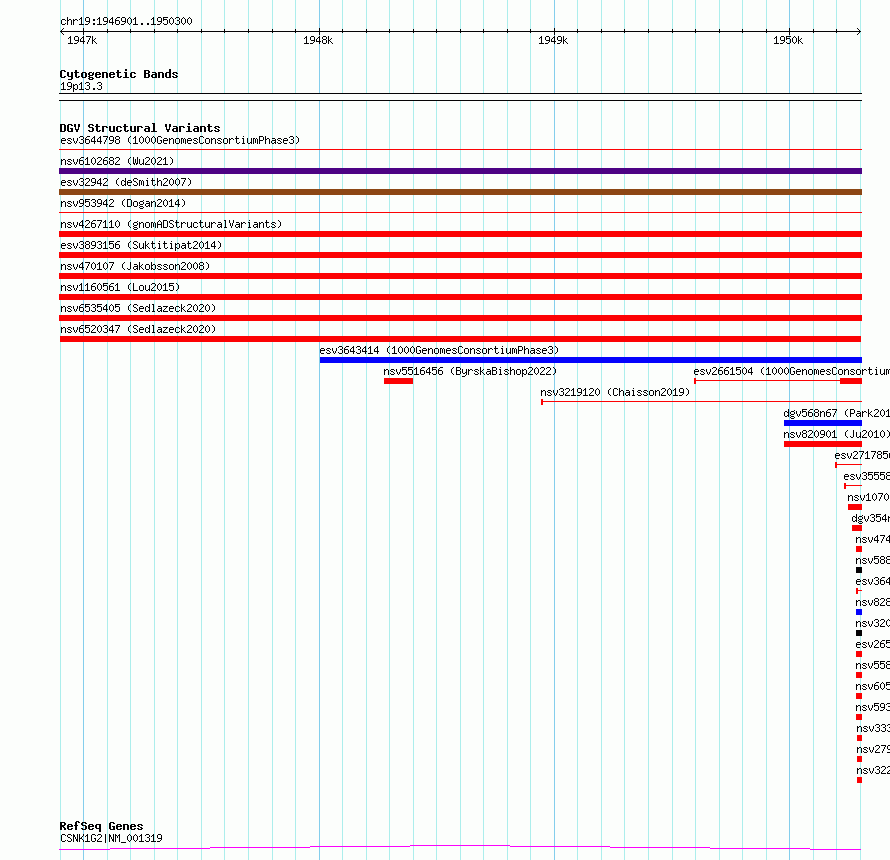The width and height of the screenshot is (890, 860).
Task: Select the Cytogenetic Bands track title
Action: (119, 74)
